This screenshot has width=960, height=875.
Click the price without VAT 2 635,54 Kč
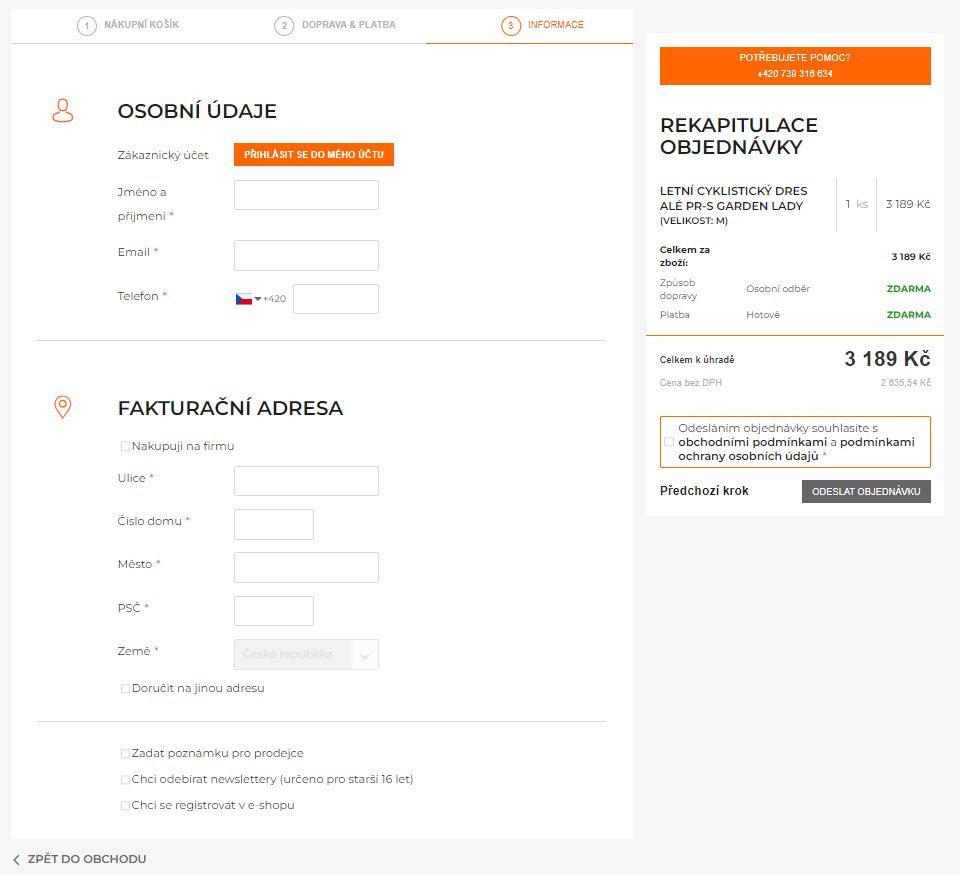click(x=906, y=383)
